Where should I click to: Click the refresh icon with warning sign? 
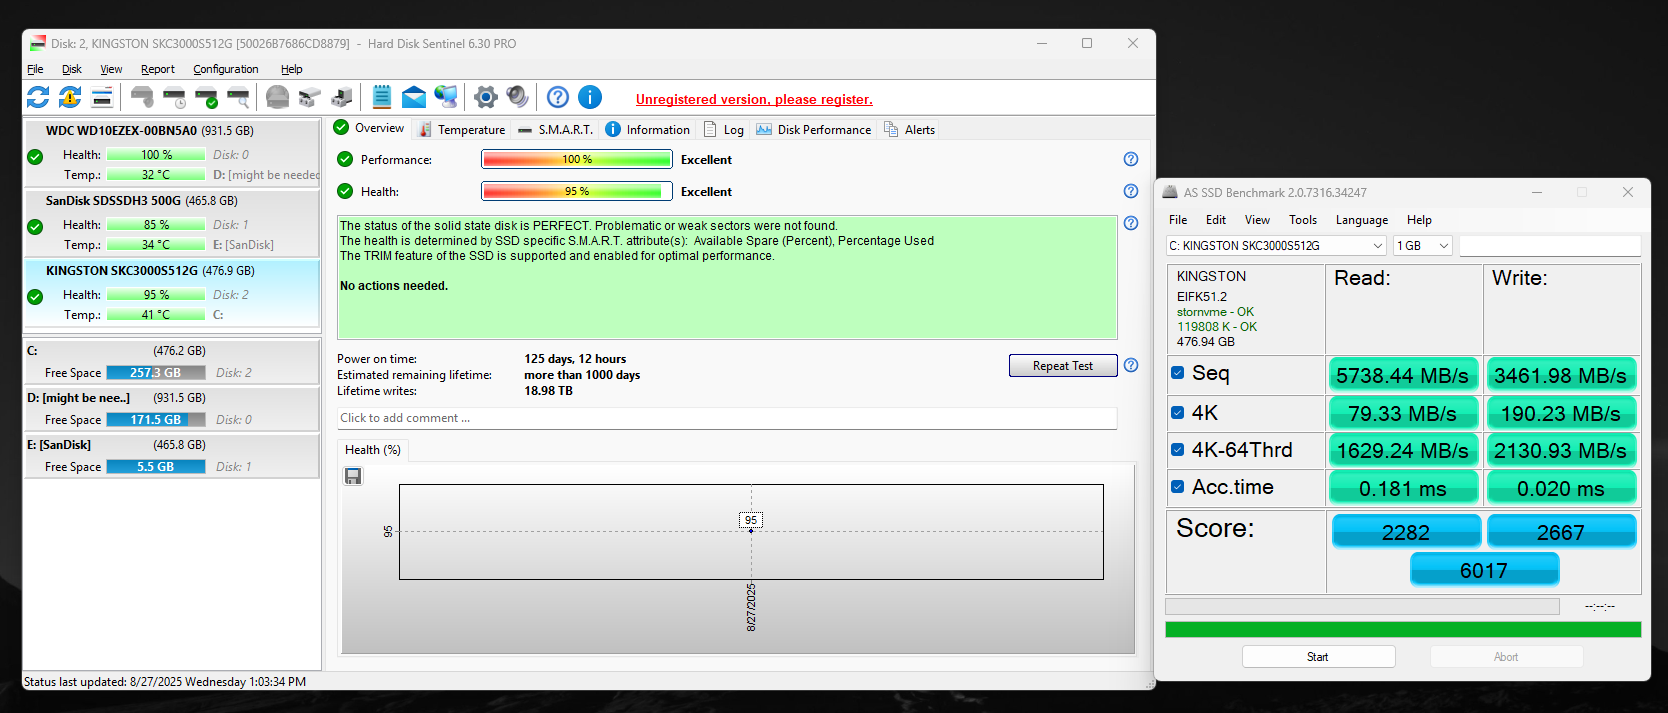[70, 97]
